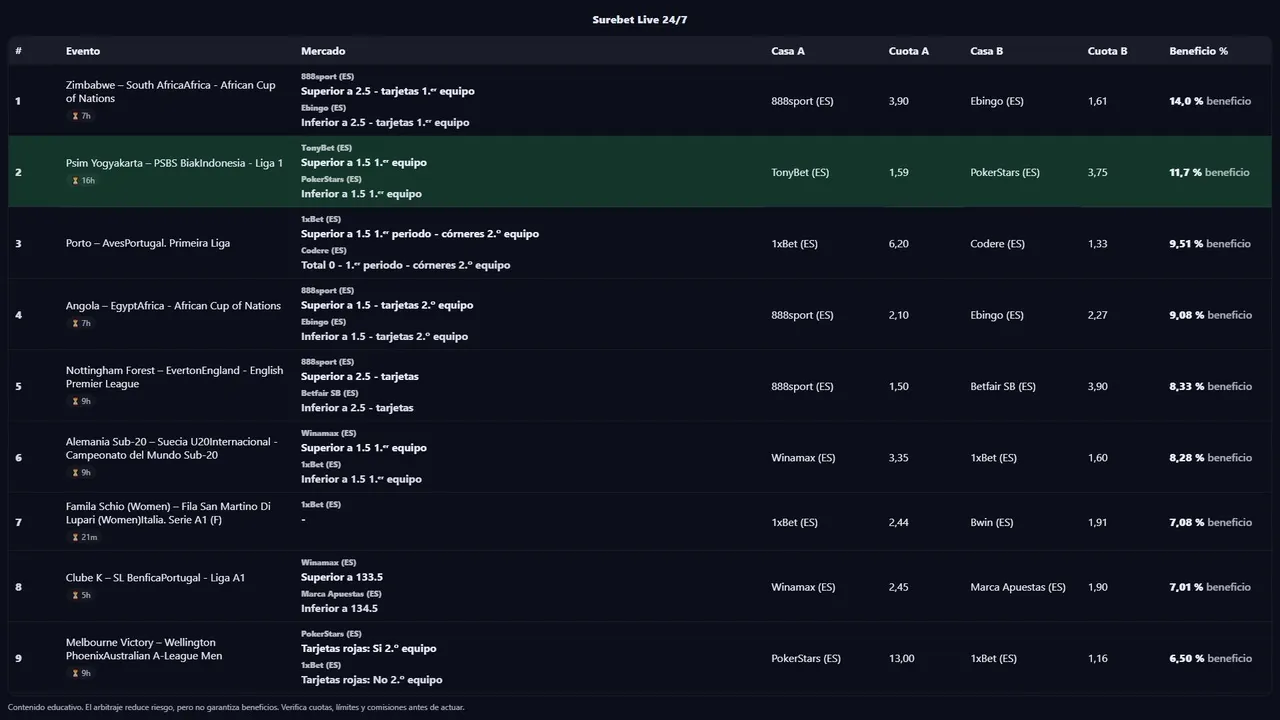Click hourglass icon under Psim Yogyakarta event
The height and width of the screenshot is (720, 1280).
(x=75, y=181)
